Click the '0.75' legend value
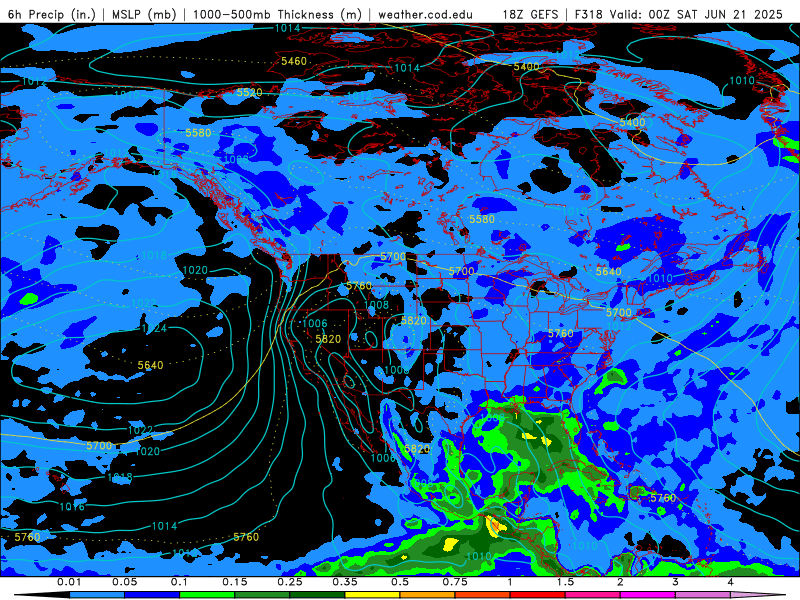 pos(455,582)
